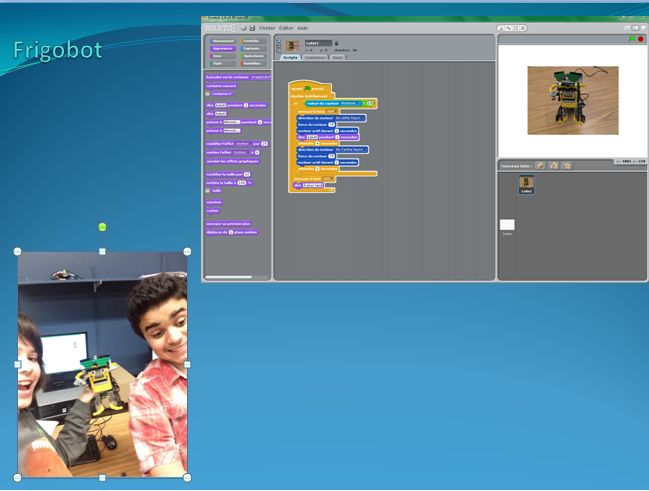
Task: Switch to the Scripts tab
Action: click(x=290, y=58)
